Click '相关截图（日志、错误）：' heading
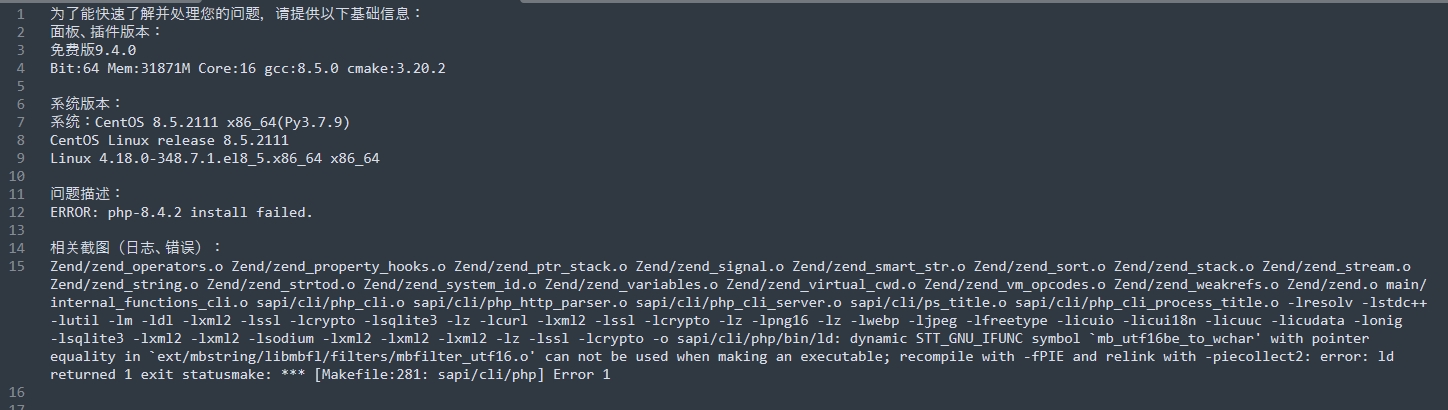 (x=137, y=248)
